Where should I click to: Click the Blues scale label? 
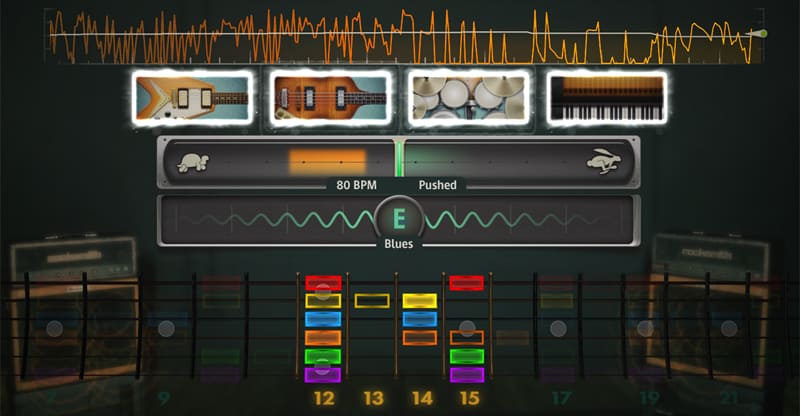[398, 244]
